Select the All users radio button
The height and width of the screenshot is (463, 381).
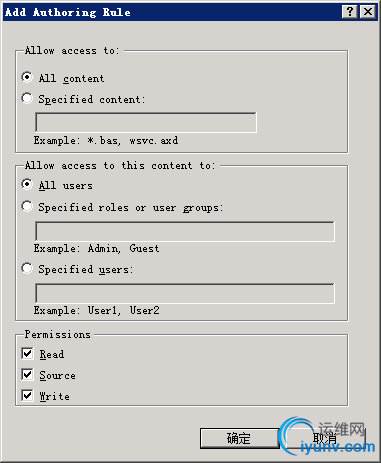(27, 184)
